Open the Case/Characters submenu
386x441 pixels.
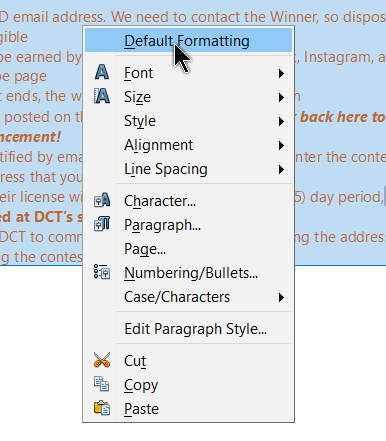[188, 297]
